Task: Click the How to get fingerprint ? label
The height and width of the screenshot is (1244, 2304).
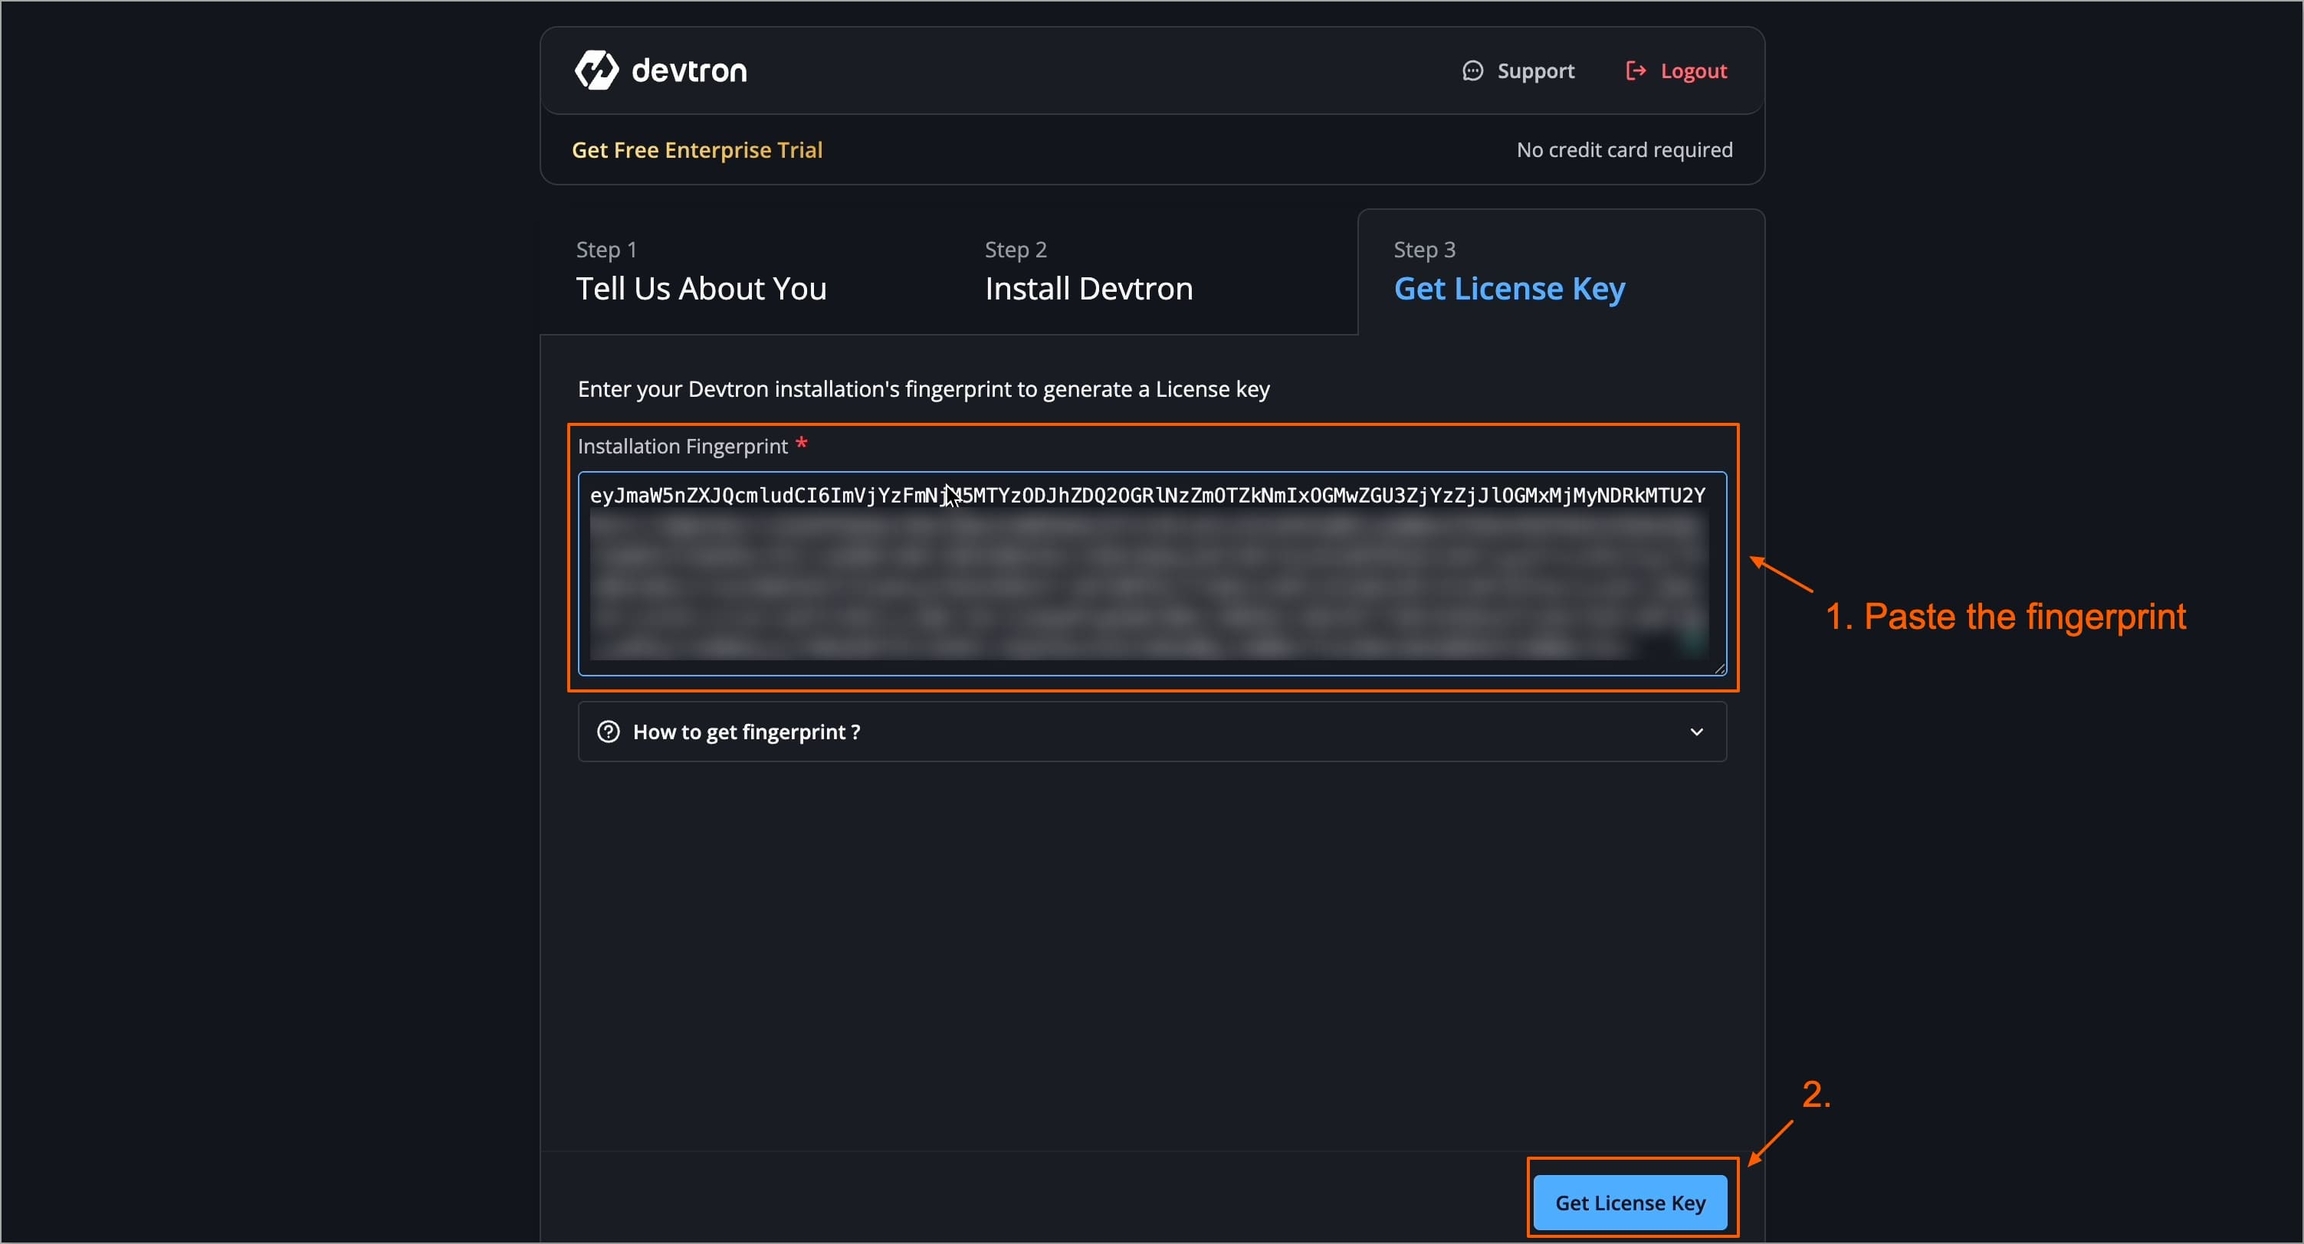Action: 746,732
